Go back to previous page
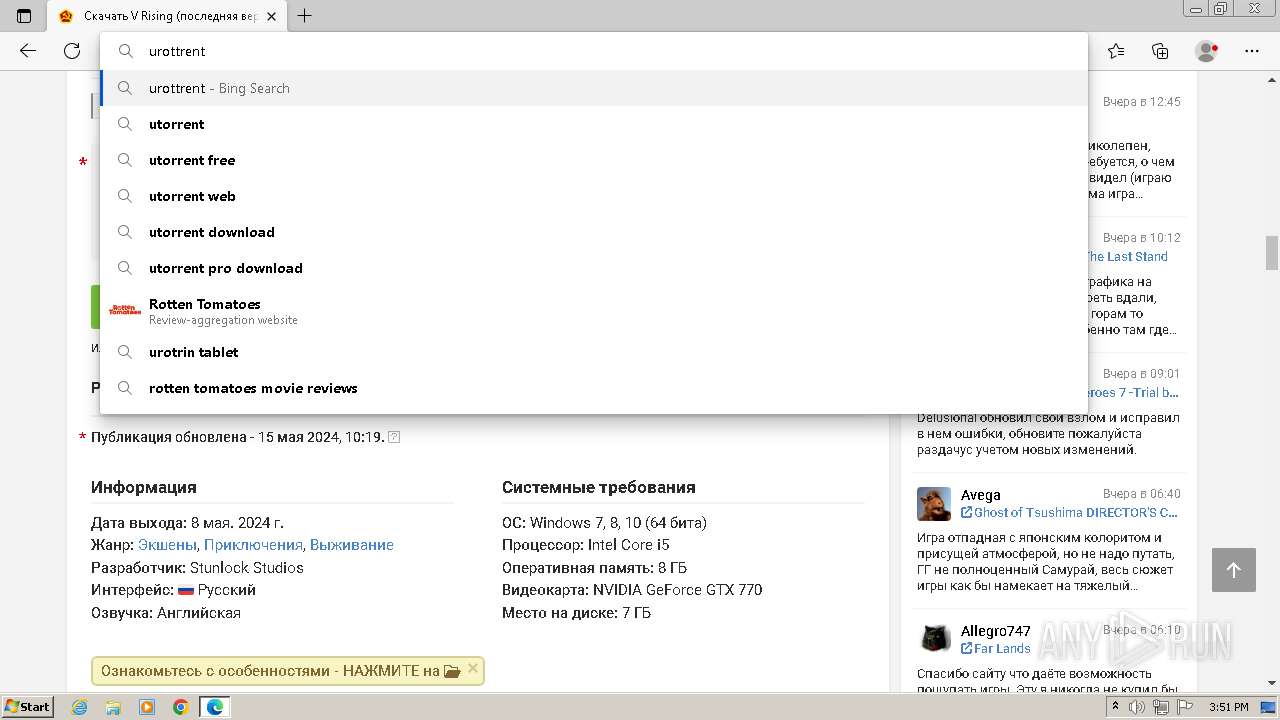Screen dimensions: 1280x720 tap(28, 51)
